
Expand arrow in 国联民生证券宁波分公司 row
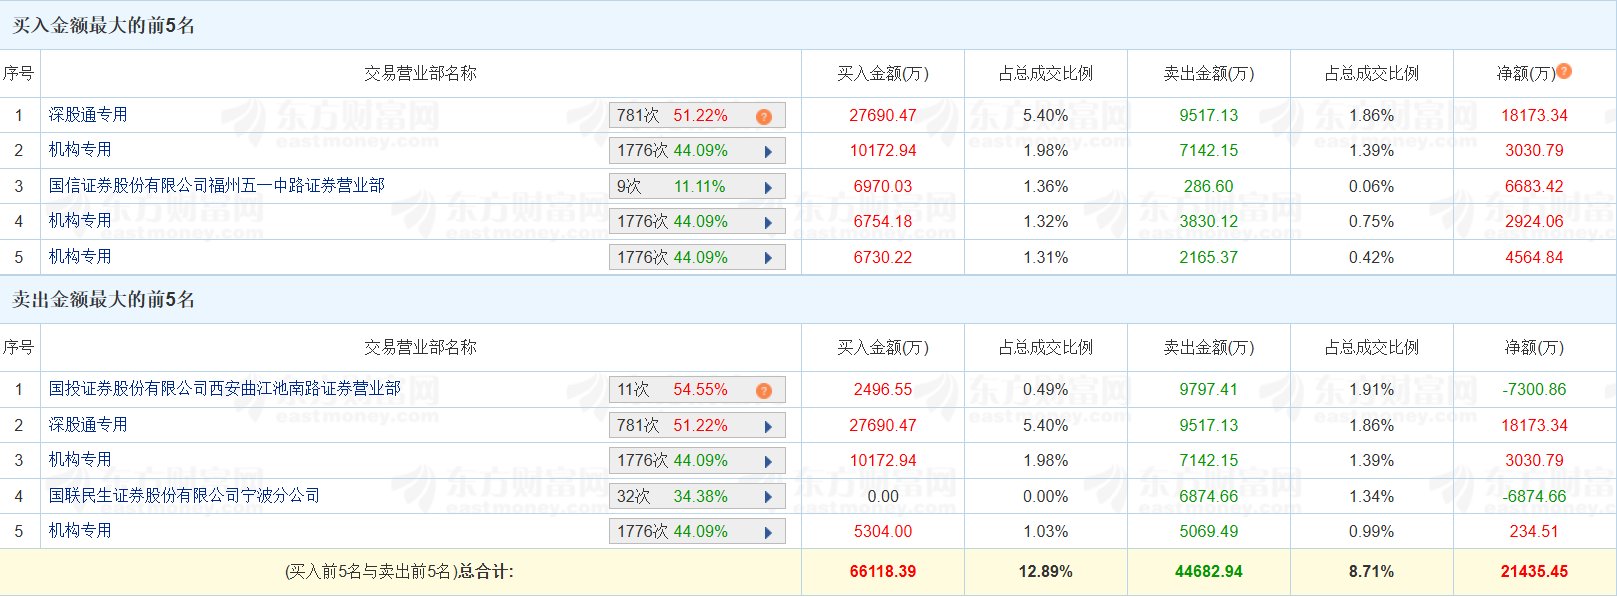(x=768, y=497)
